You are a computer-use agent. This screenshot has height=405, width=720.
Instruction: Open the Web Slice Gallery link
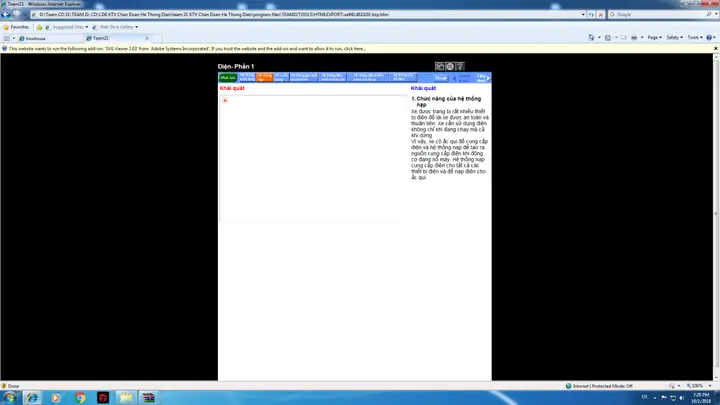tap(115, 27)
